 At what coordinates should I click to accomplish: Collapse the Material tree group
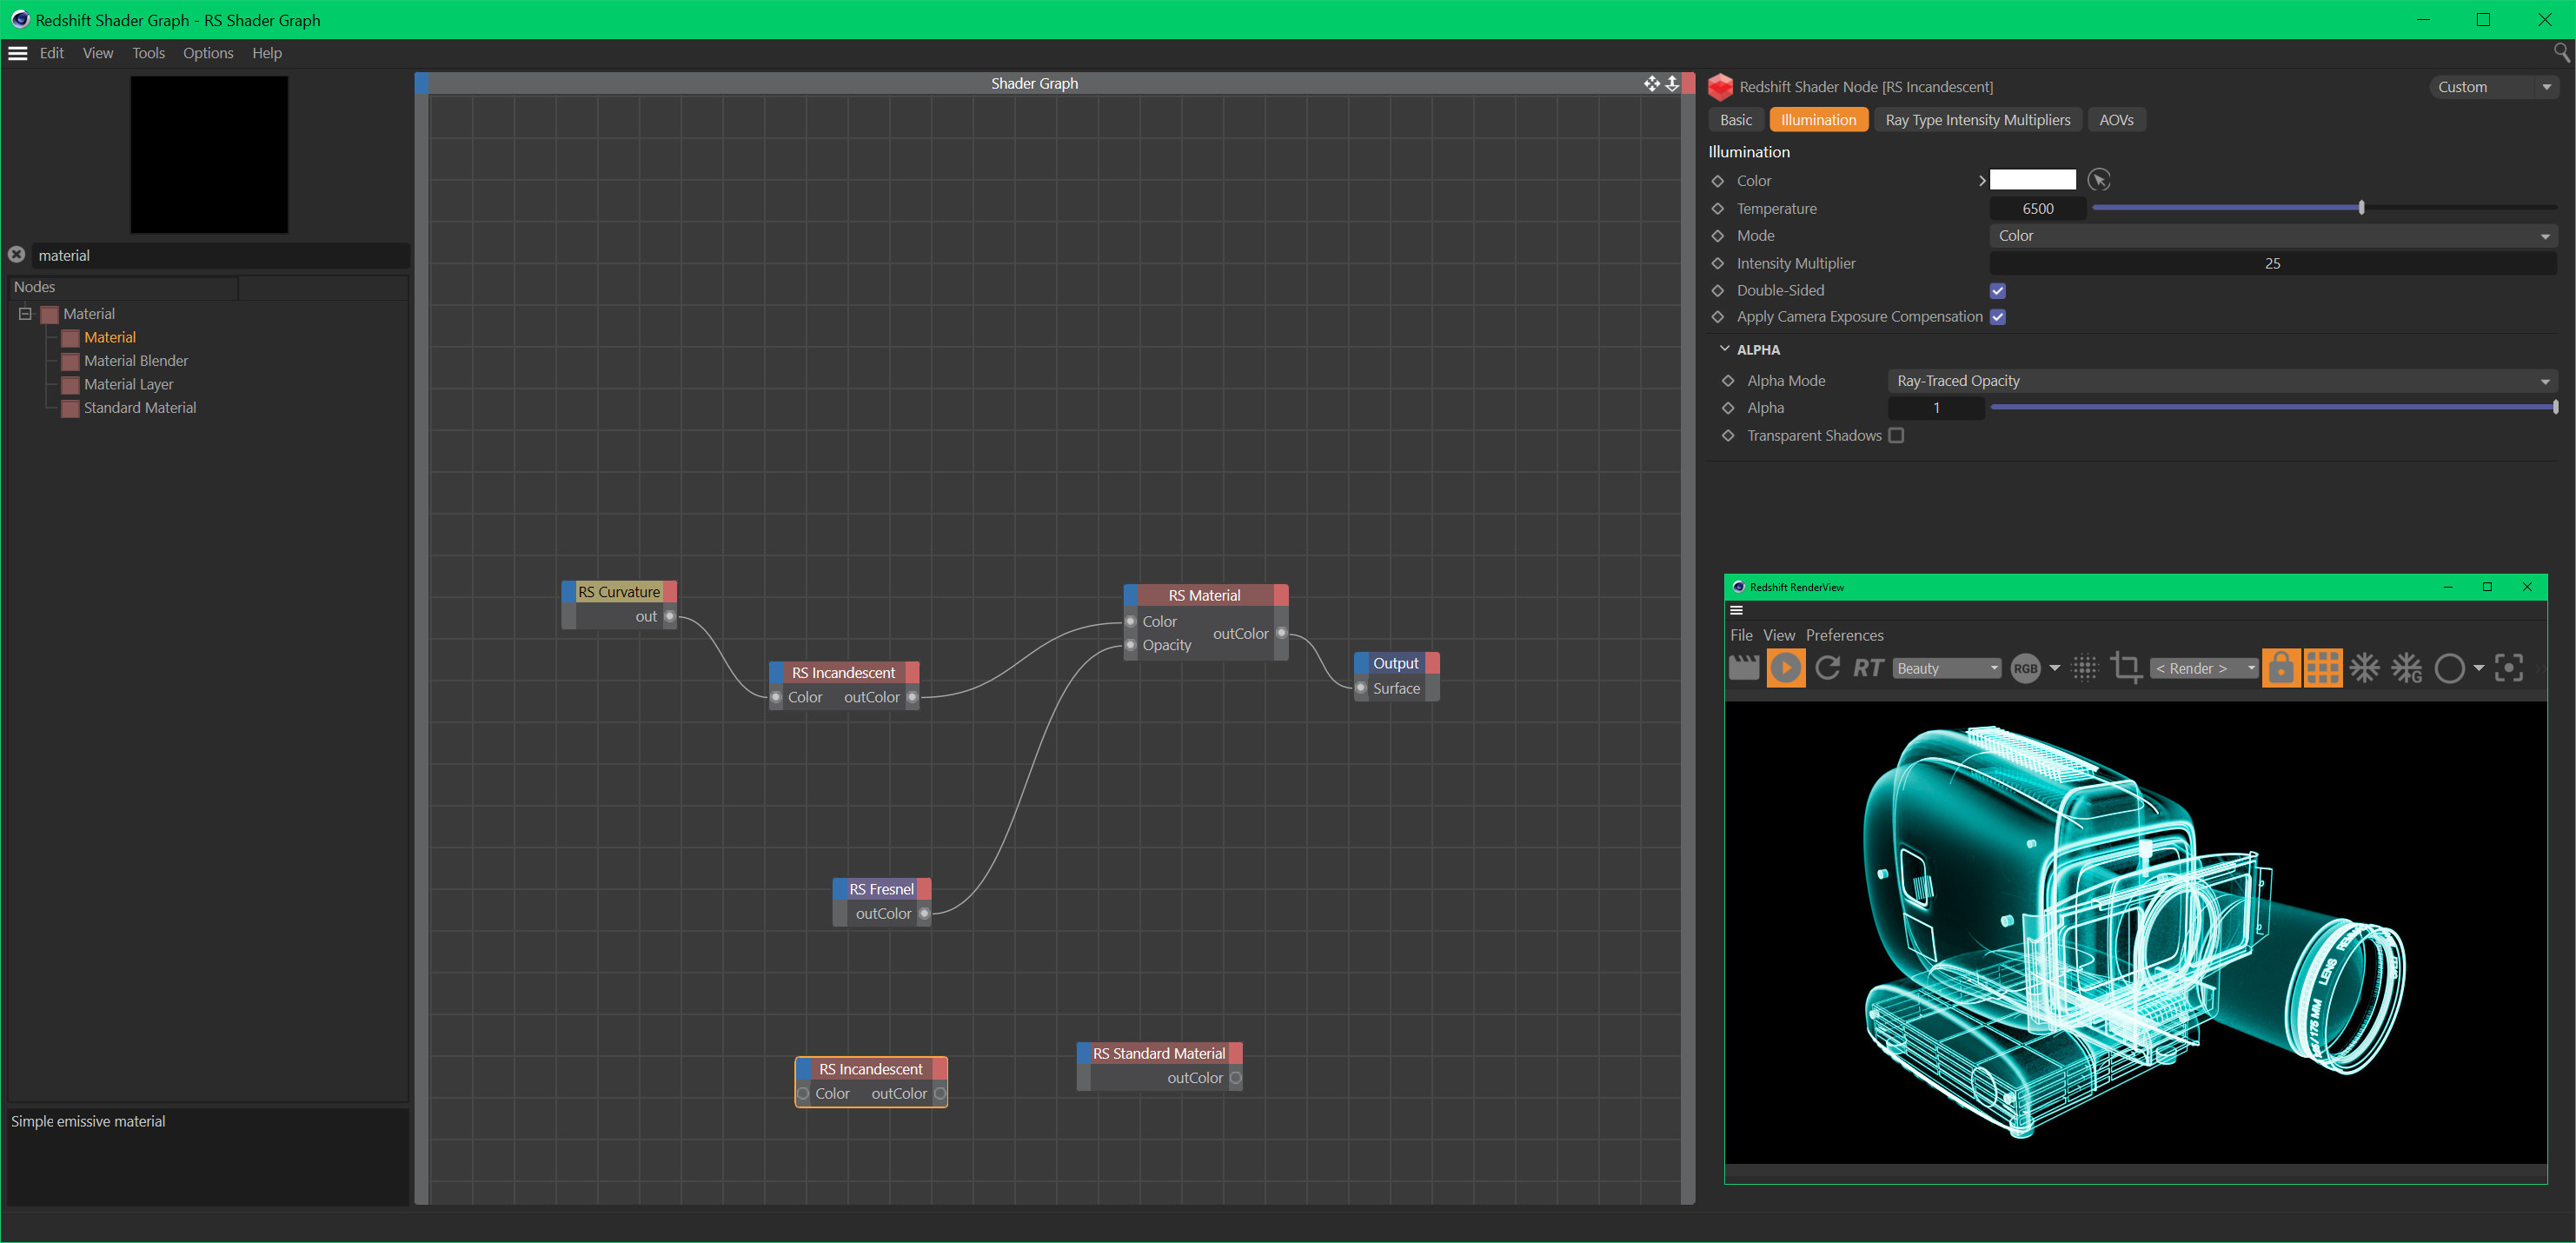(25, 313)
